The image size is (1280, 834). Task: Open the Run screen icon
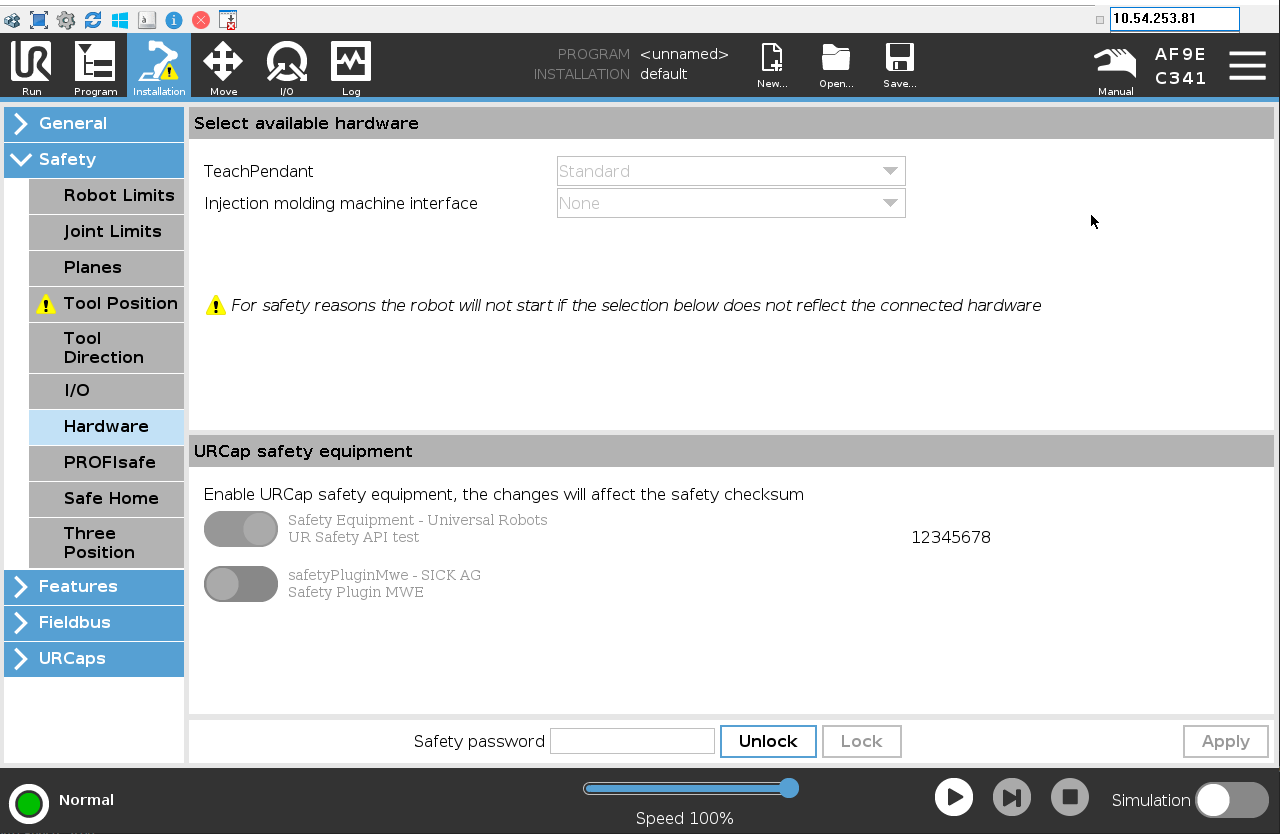31,64
